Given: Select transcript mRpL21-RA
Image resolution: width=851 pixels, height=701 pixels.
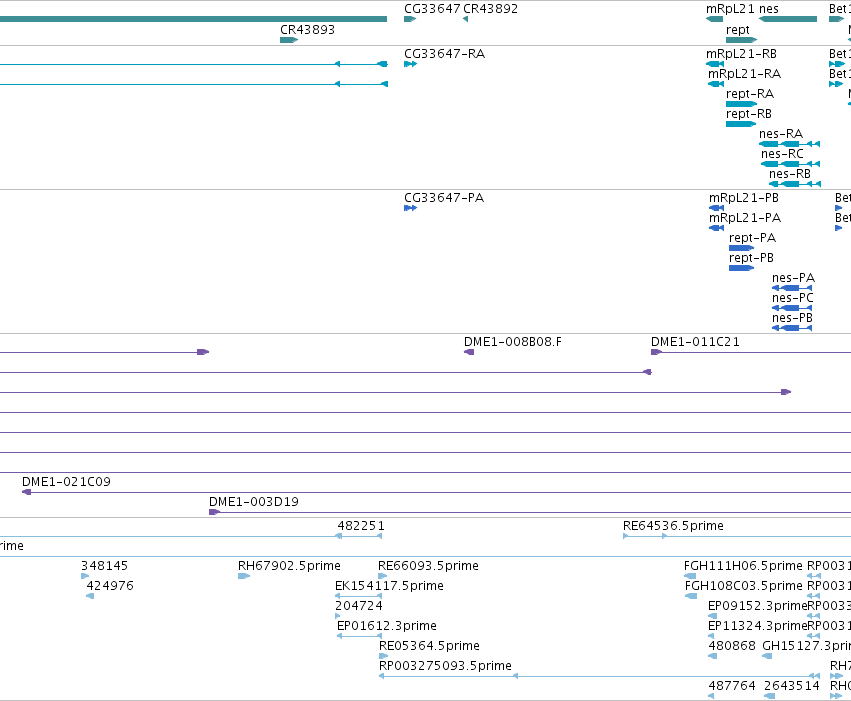Looking at the screenshot, I should (x=744, y=73).
